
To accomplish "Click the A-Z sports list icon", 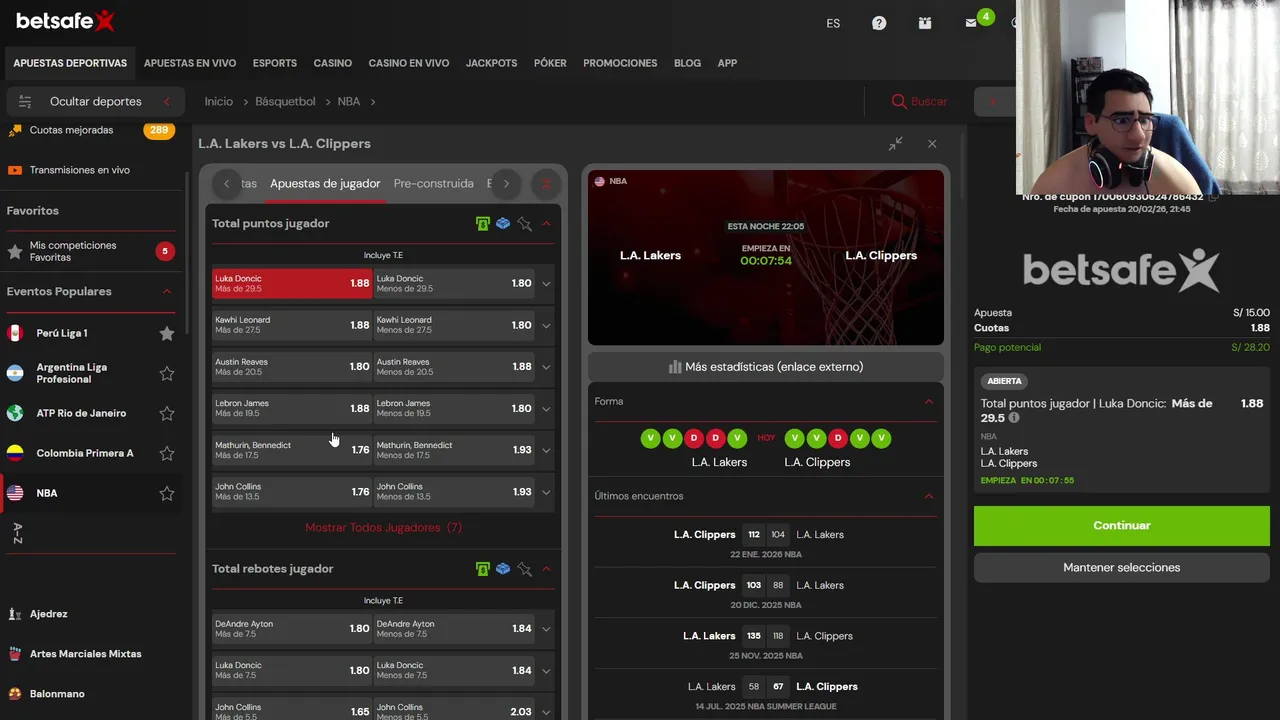I will coord(16,533).
